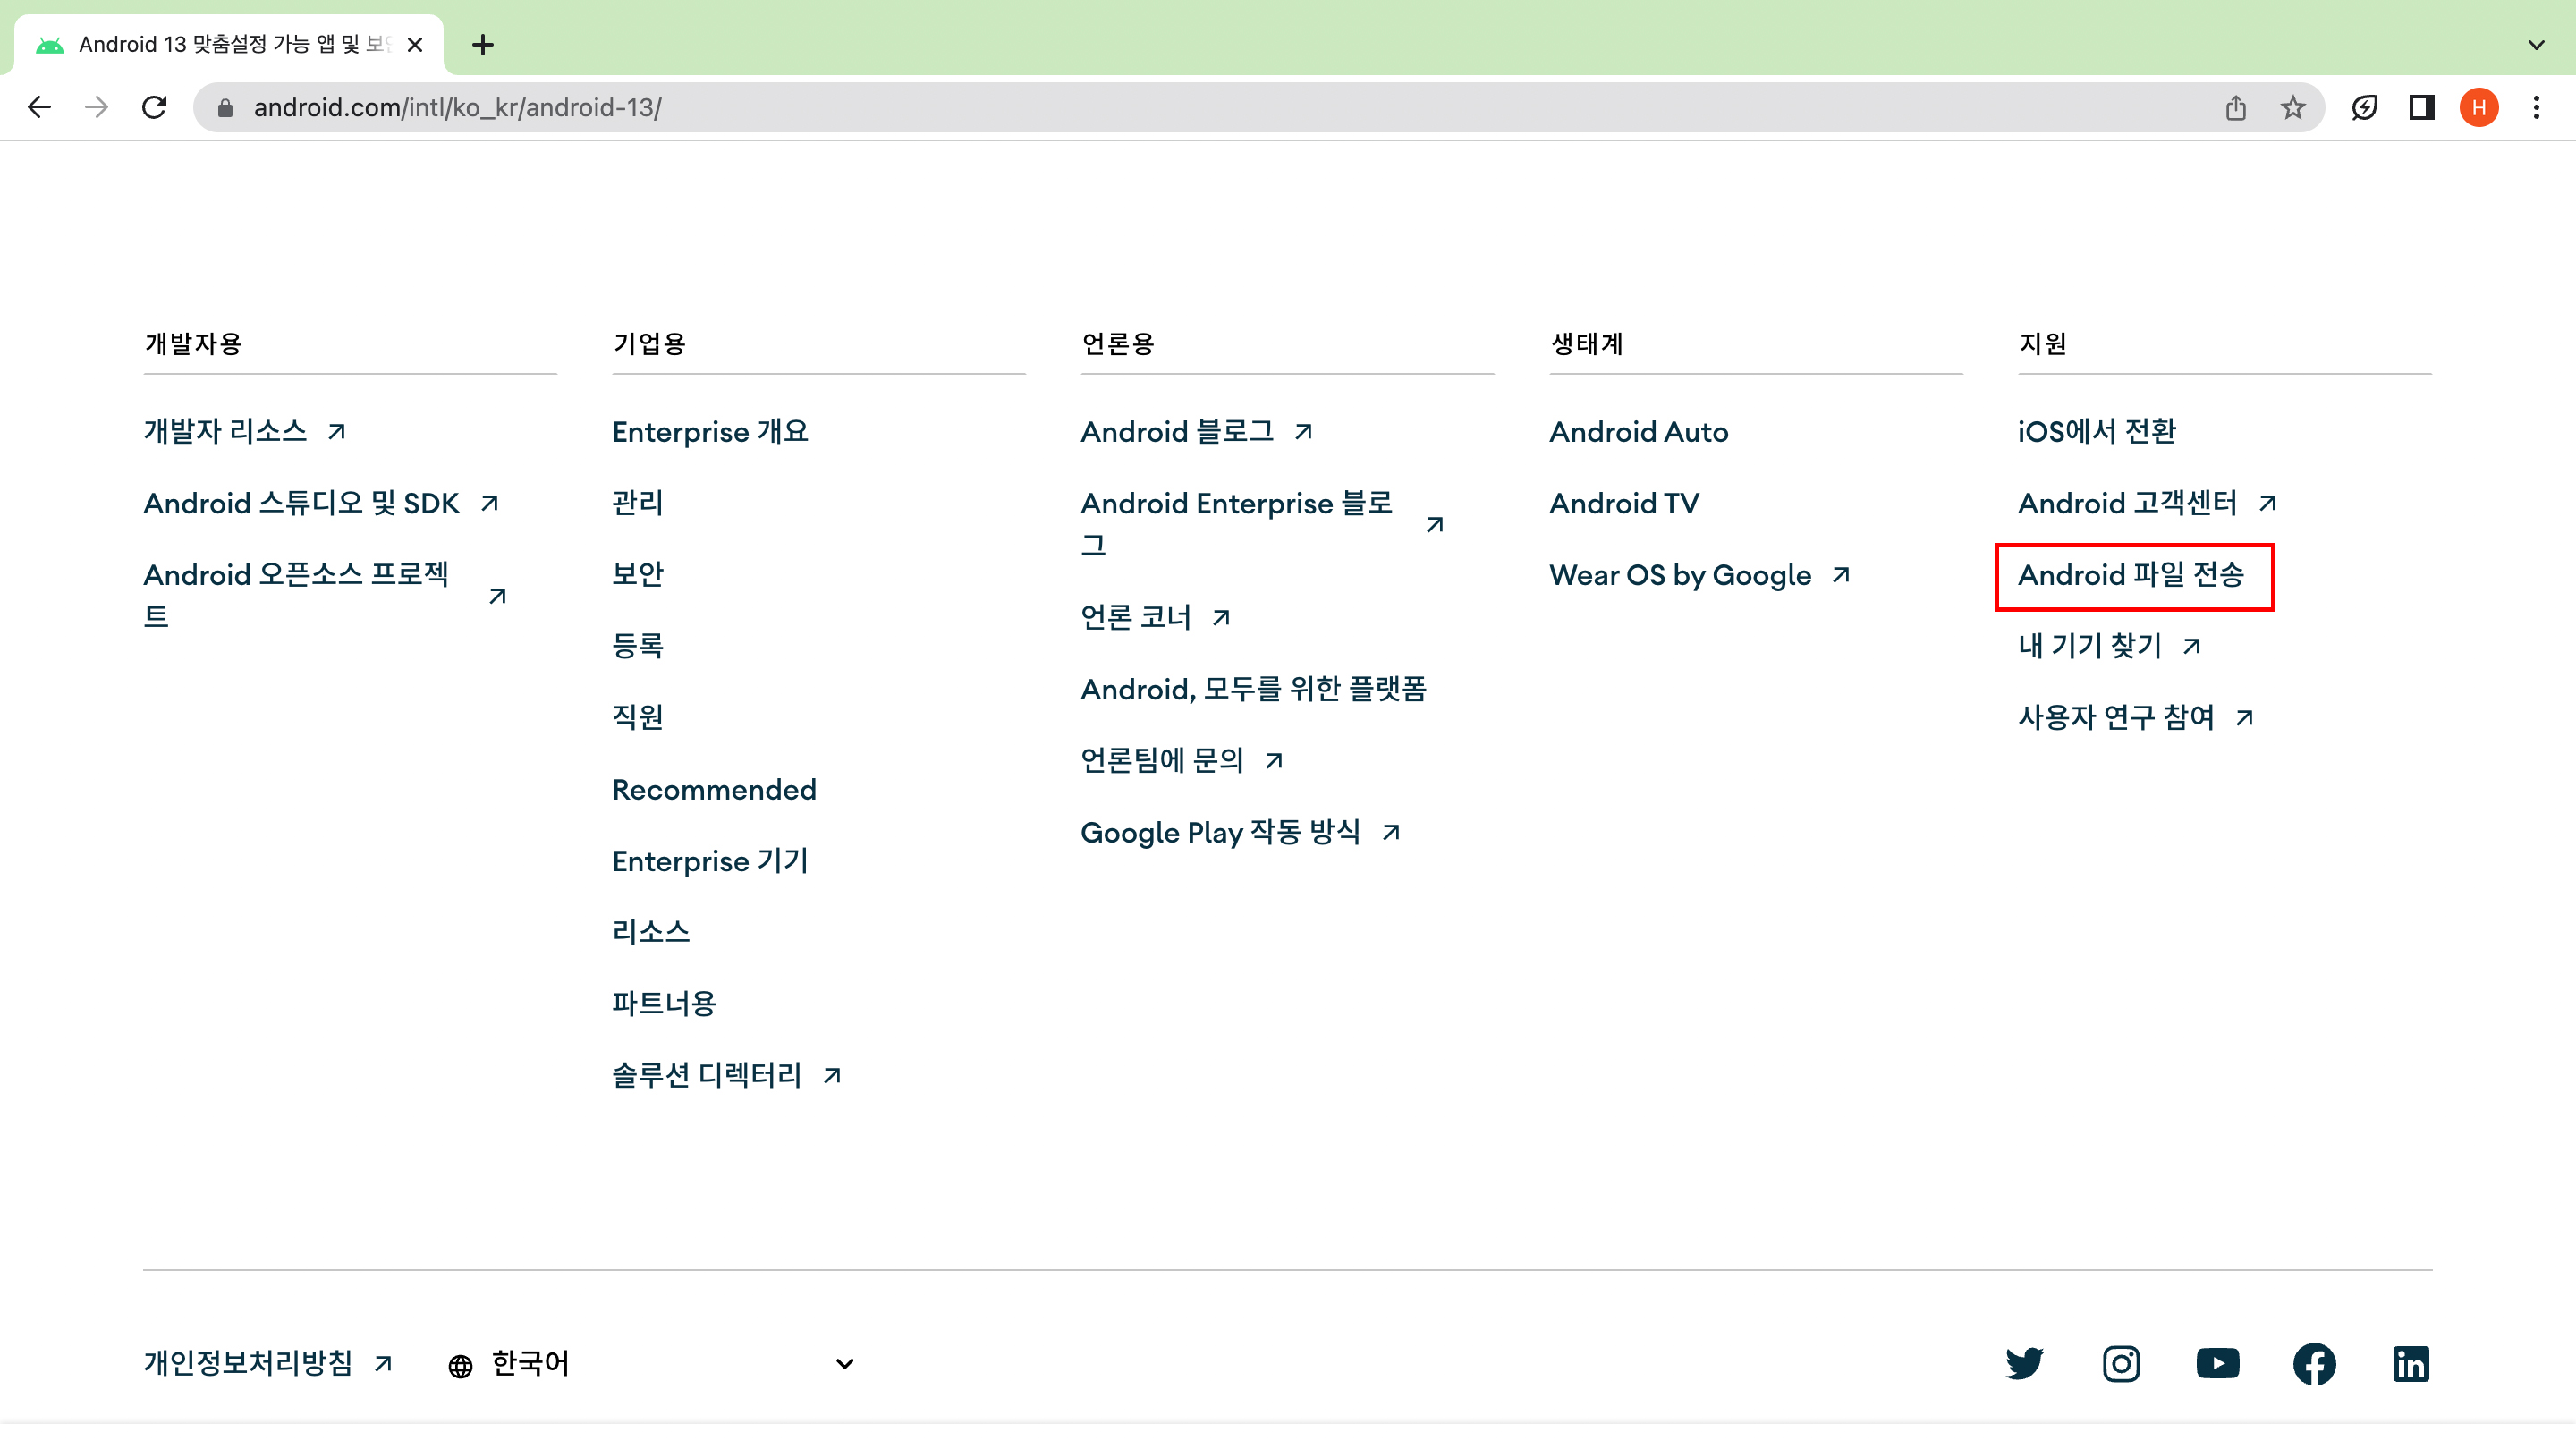This screenshot has width=2576, height=1449.
Task: Open Android Auto link
Action: click(x=1639, y=431)
